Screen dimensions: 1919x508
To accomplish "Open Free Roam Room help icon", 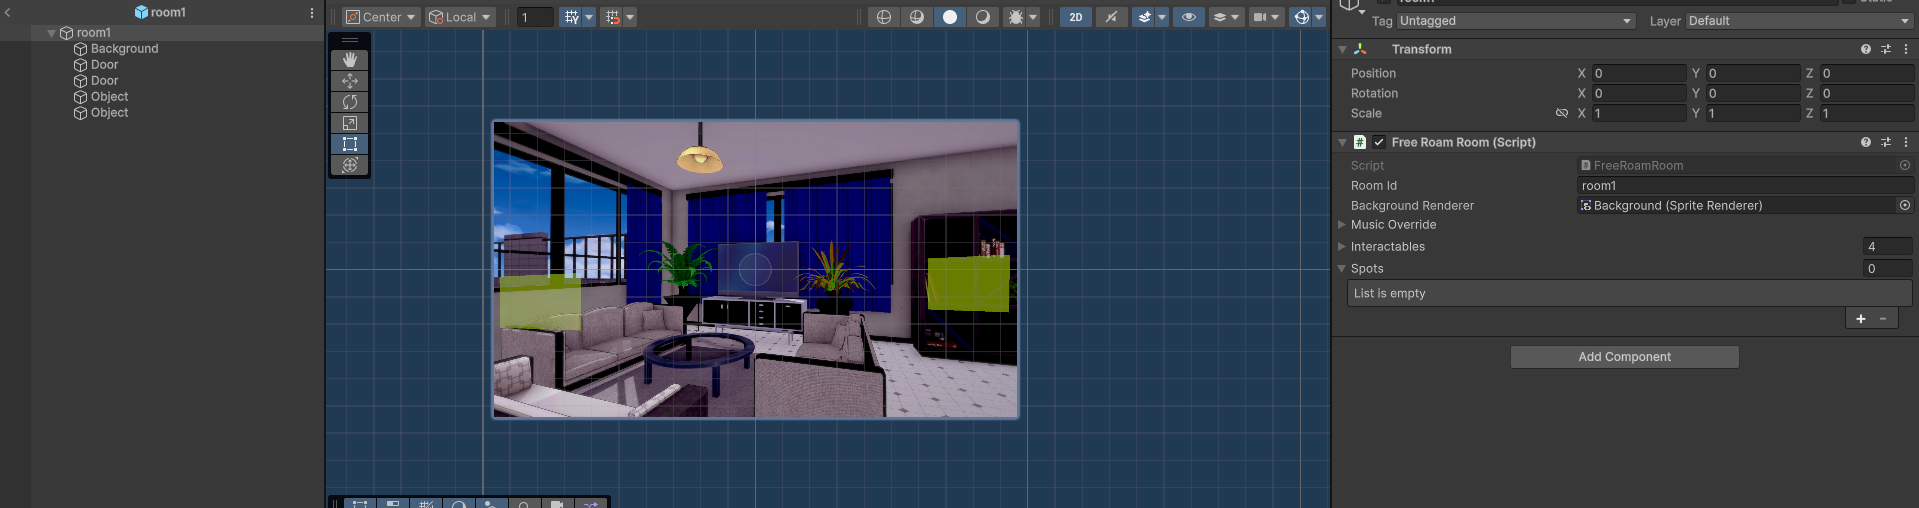I will 1866,142.
